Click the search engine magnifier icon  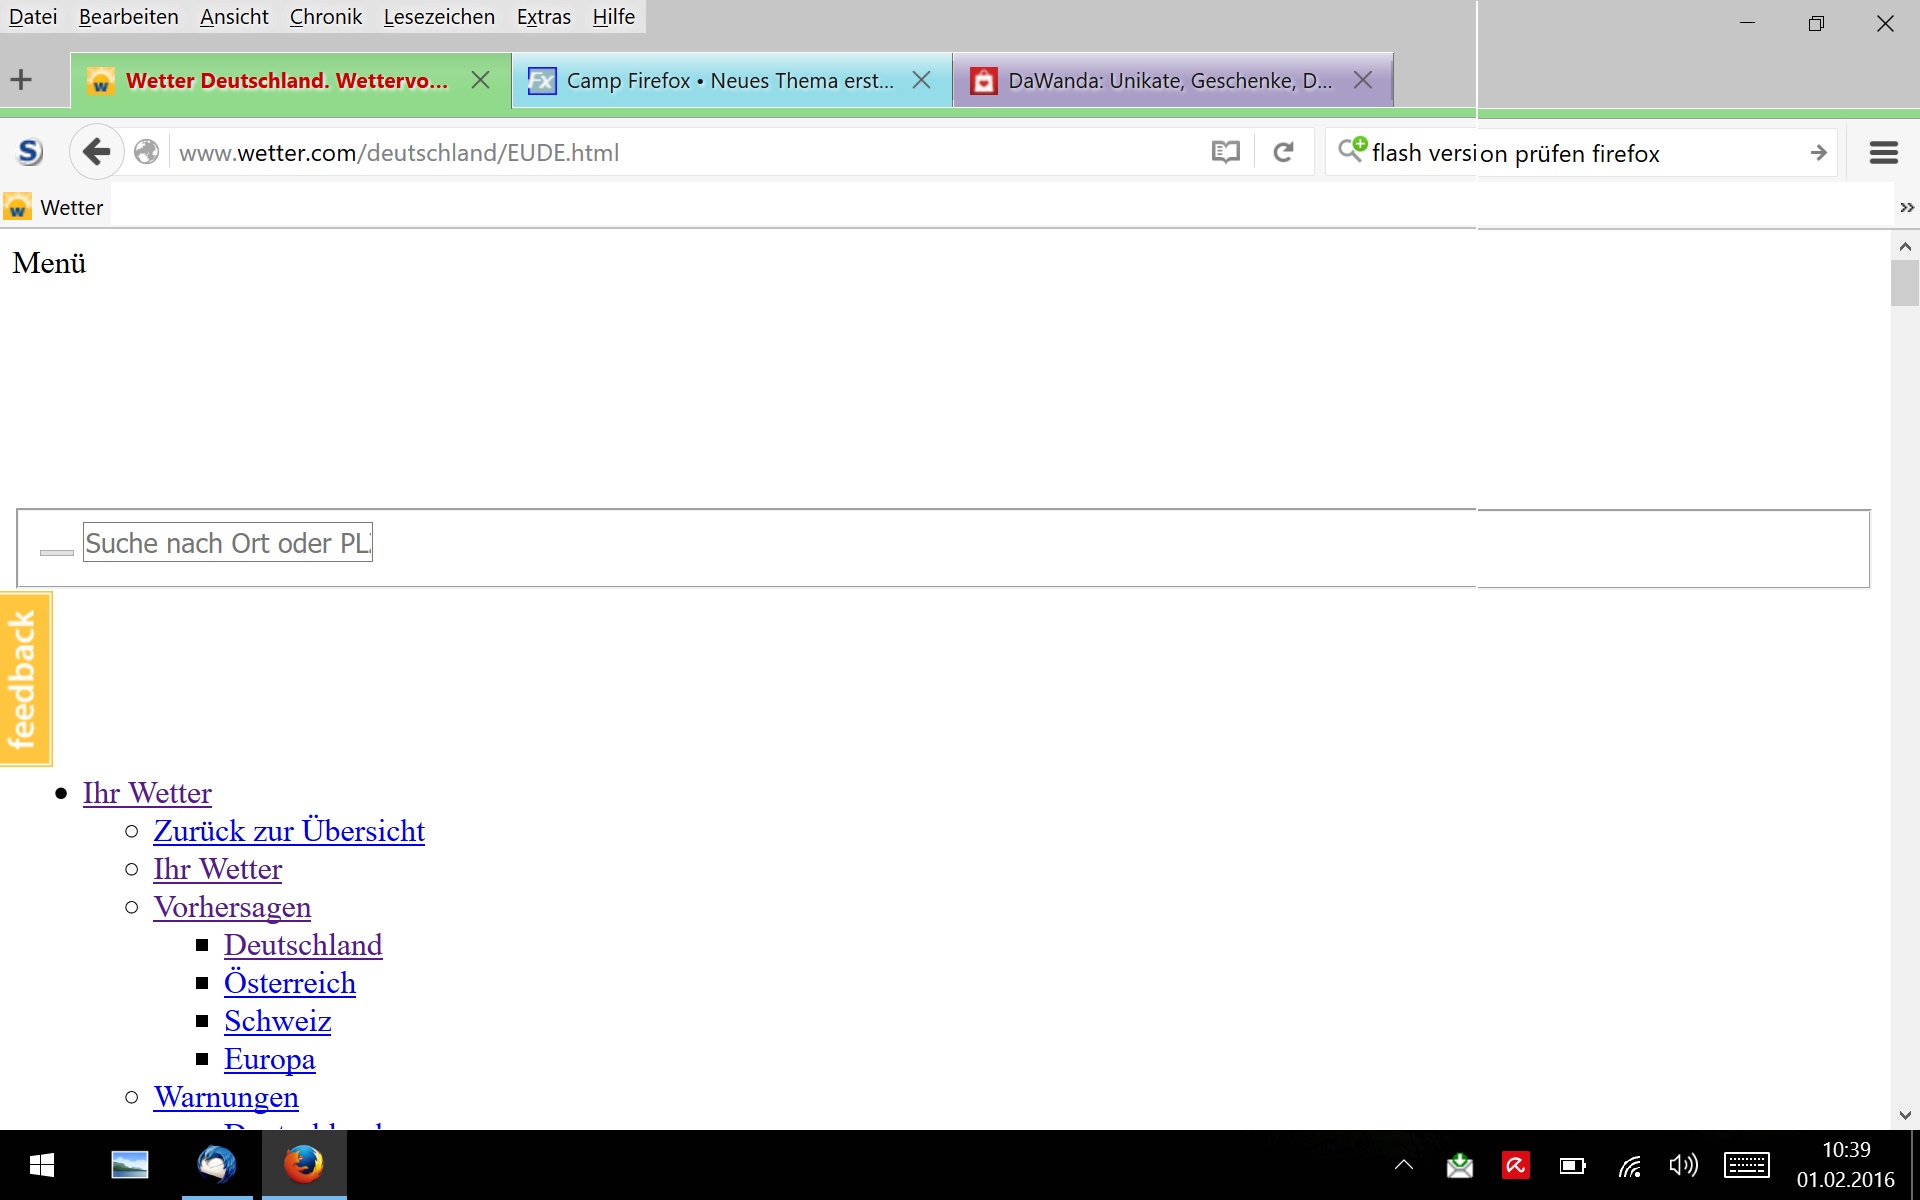coord(1352,150)
